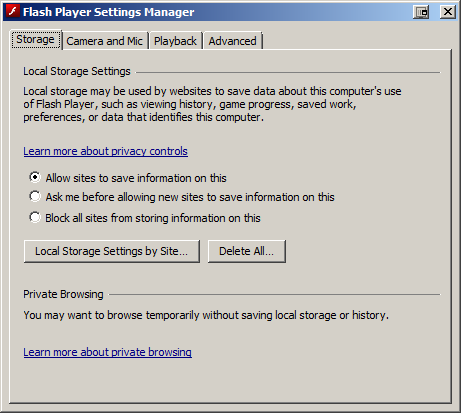The height and width of the screenshot is (413, 461).
Task: Click the Local Storage Settings heading
Action: click(77, 71)
